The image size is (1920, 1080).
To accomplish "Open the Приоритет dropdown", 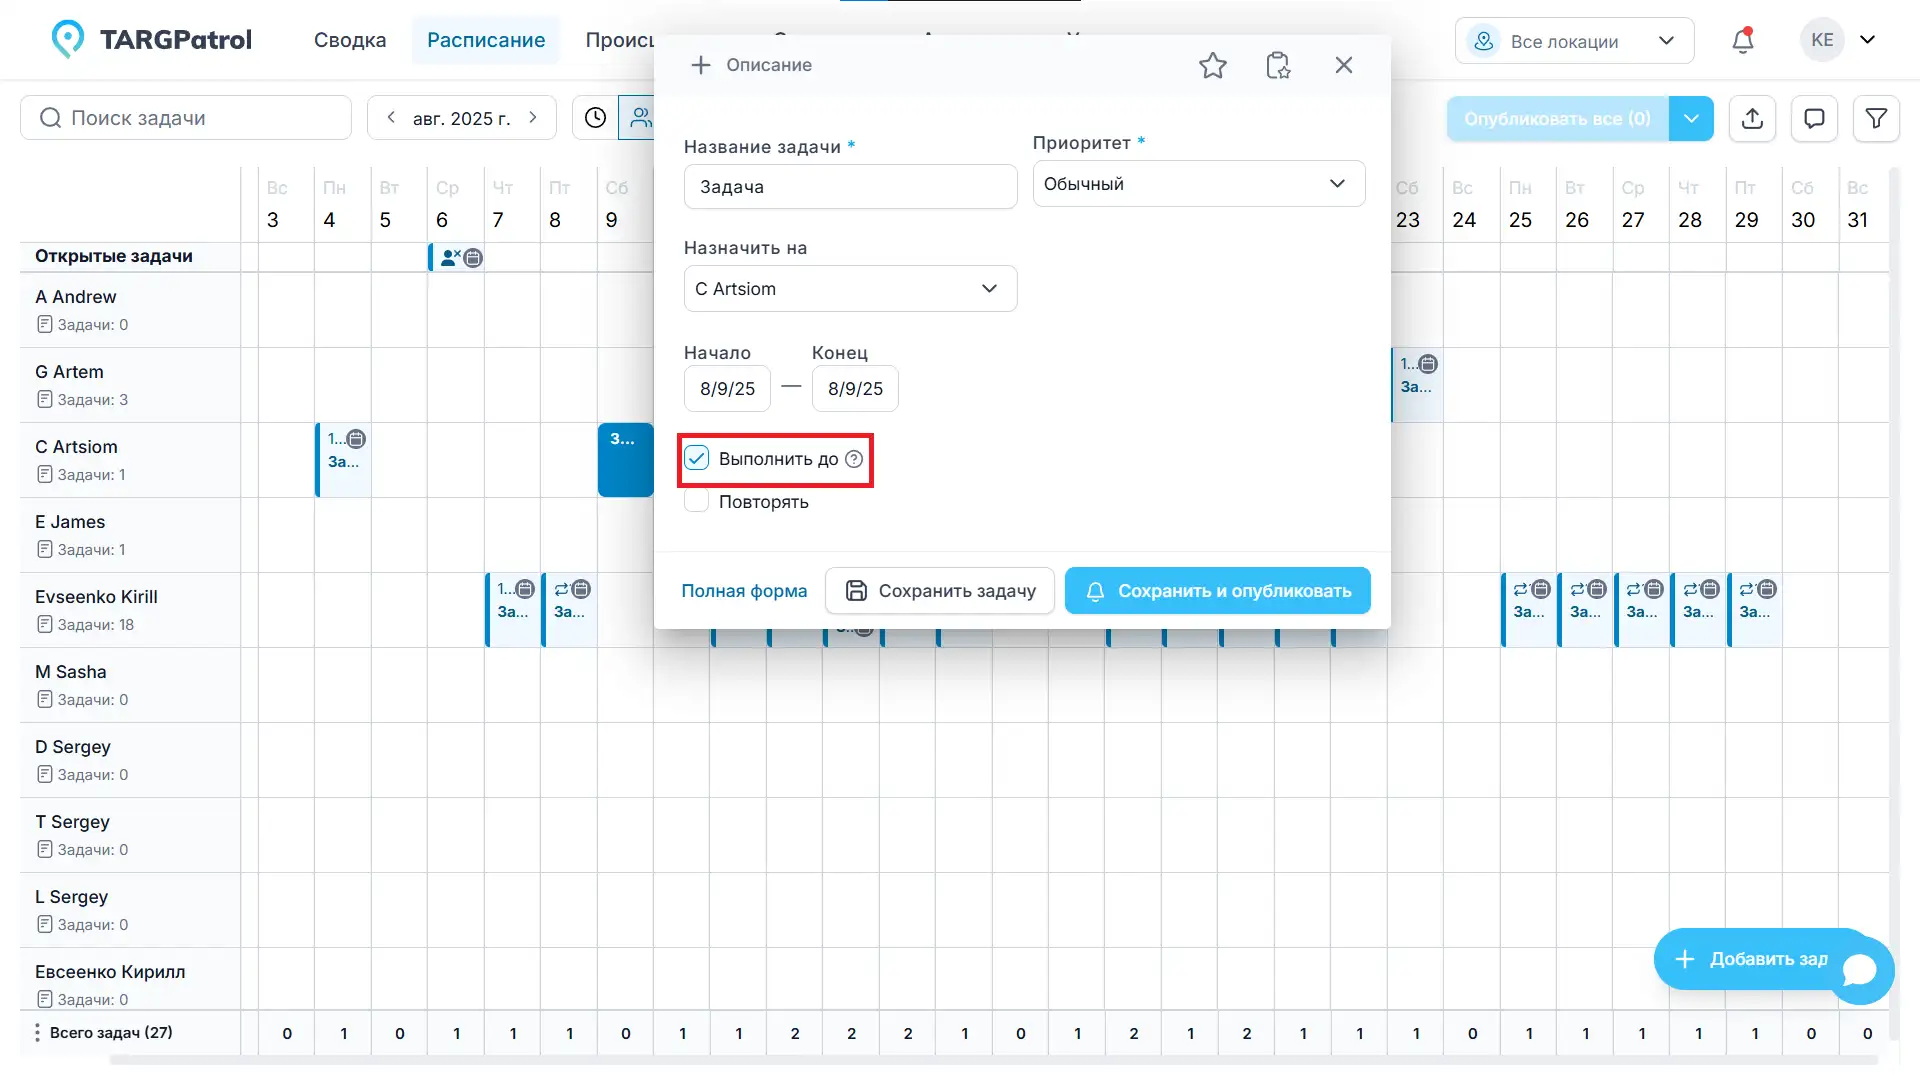I will [x=1197, y=183].
